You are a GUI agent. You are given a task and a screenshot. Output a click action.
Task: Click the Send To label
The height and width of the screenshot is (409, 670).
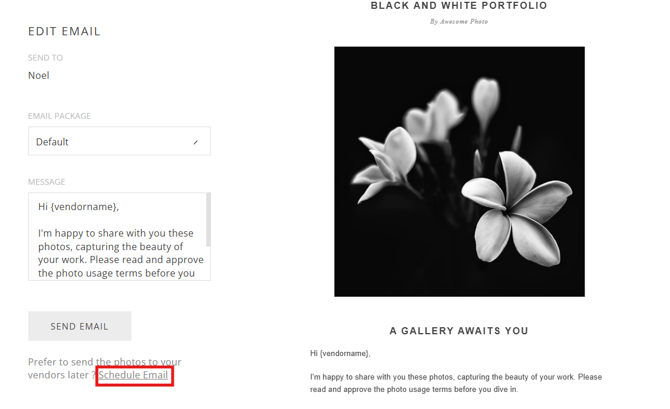click(x=45, y=58)
